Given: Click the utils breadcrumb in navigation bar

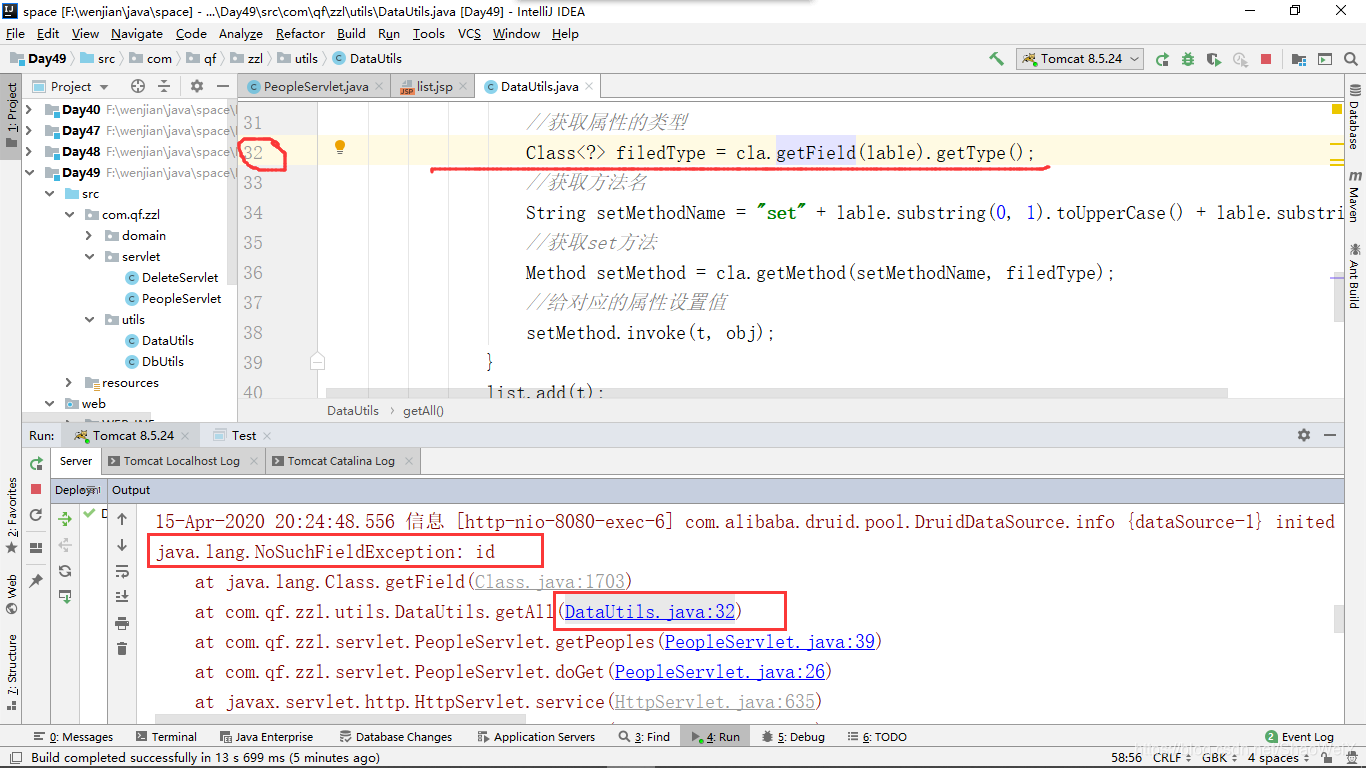Looking at the screenshot, I should [298, 59].
